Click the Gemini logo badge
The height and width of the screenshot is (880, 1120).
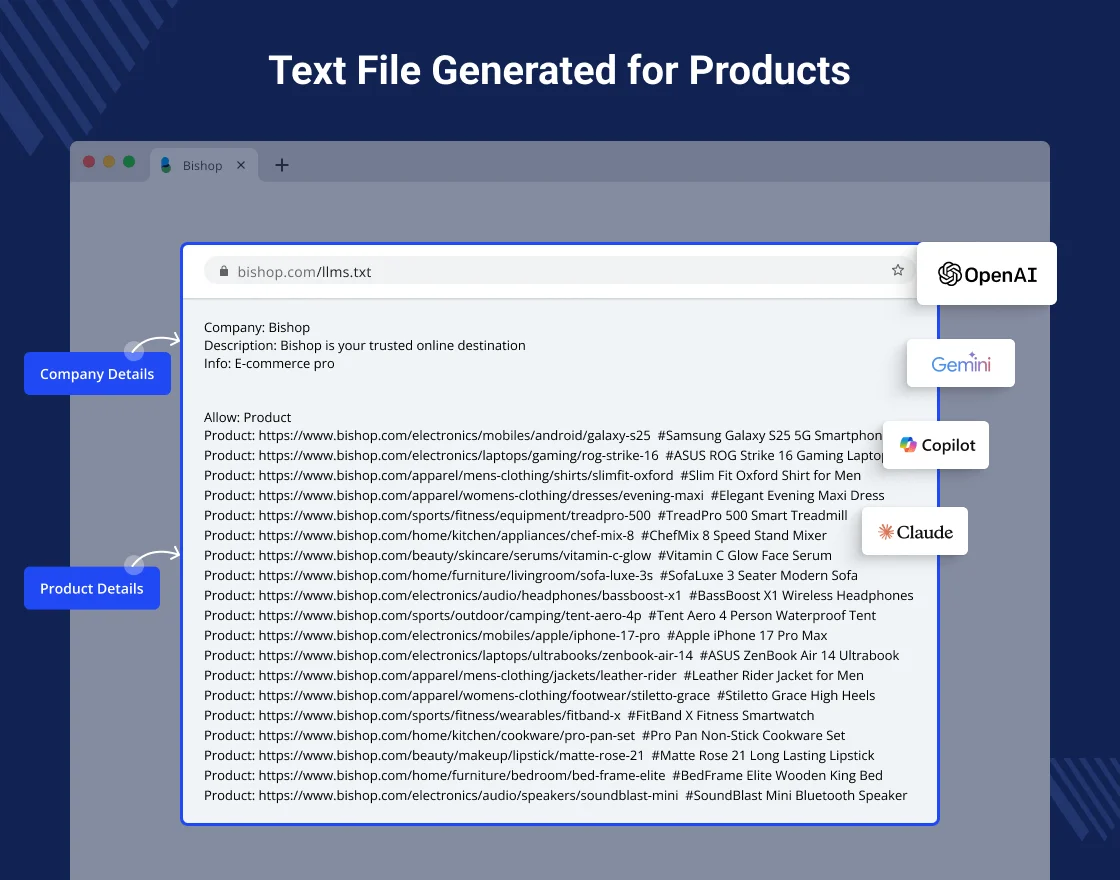point(960,363)
